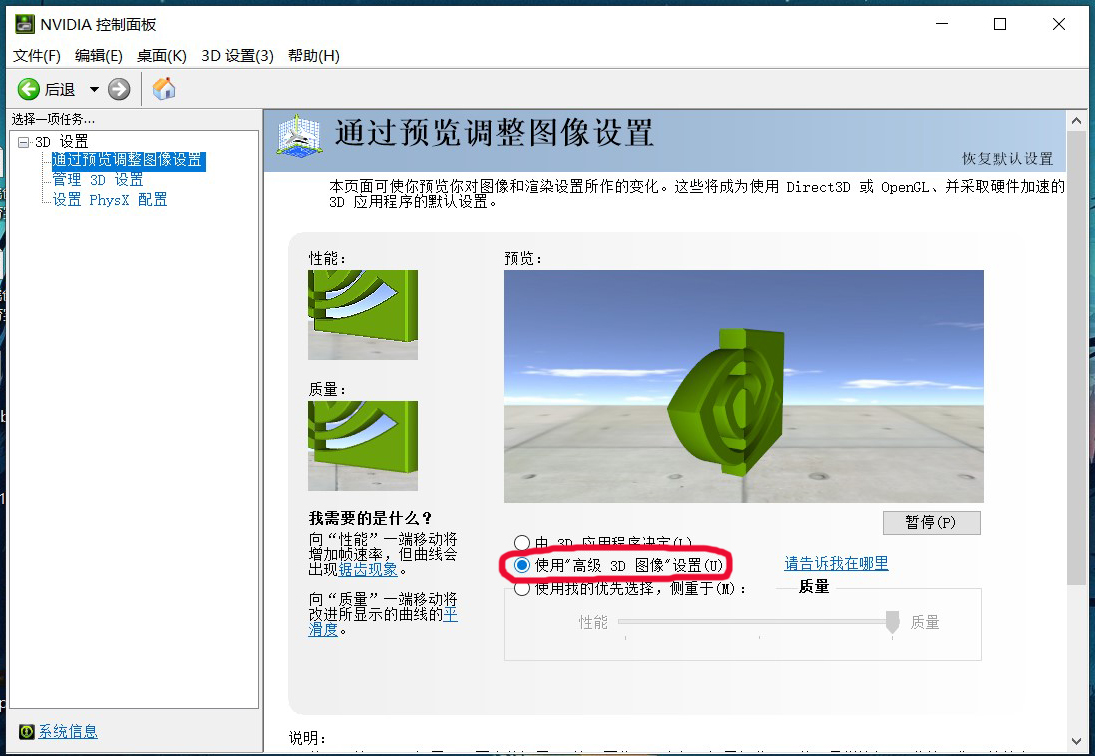Screen dimensions: 1095x756
Task: Select 使用"高级 3D 图像"设置 option
Action: [x=522, y=564]
